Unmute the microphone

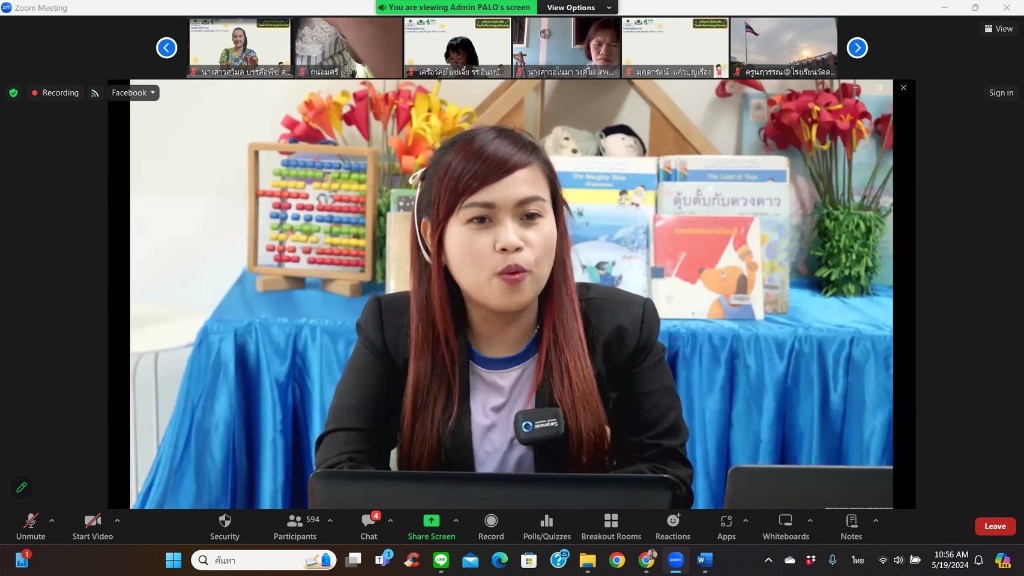(x=31, y=526)
